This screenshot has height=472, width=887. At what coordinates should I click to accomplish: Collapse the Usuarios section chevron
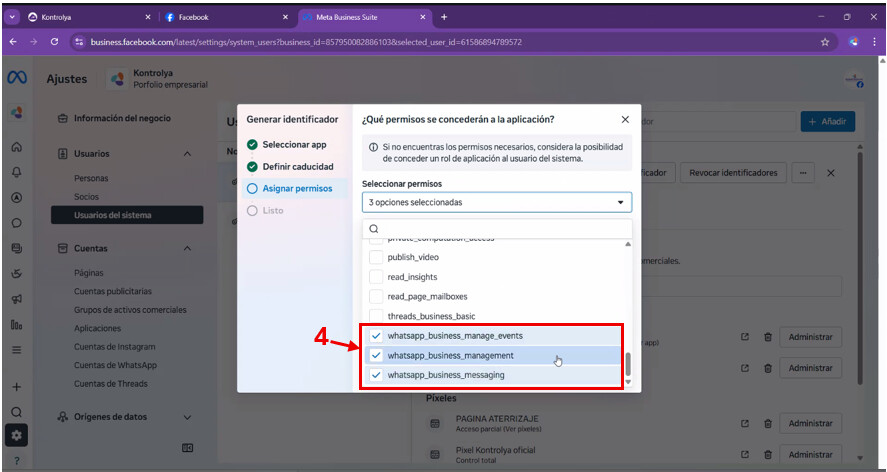click(x=187, y=154)
